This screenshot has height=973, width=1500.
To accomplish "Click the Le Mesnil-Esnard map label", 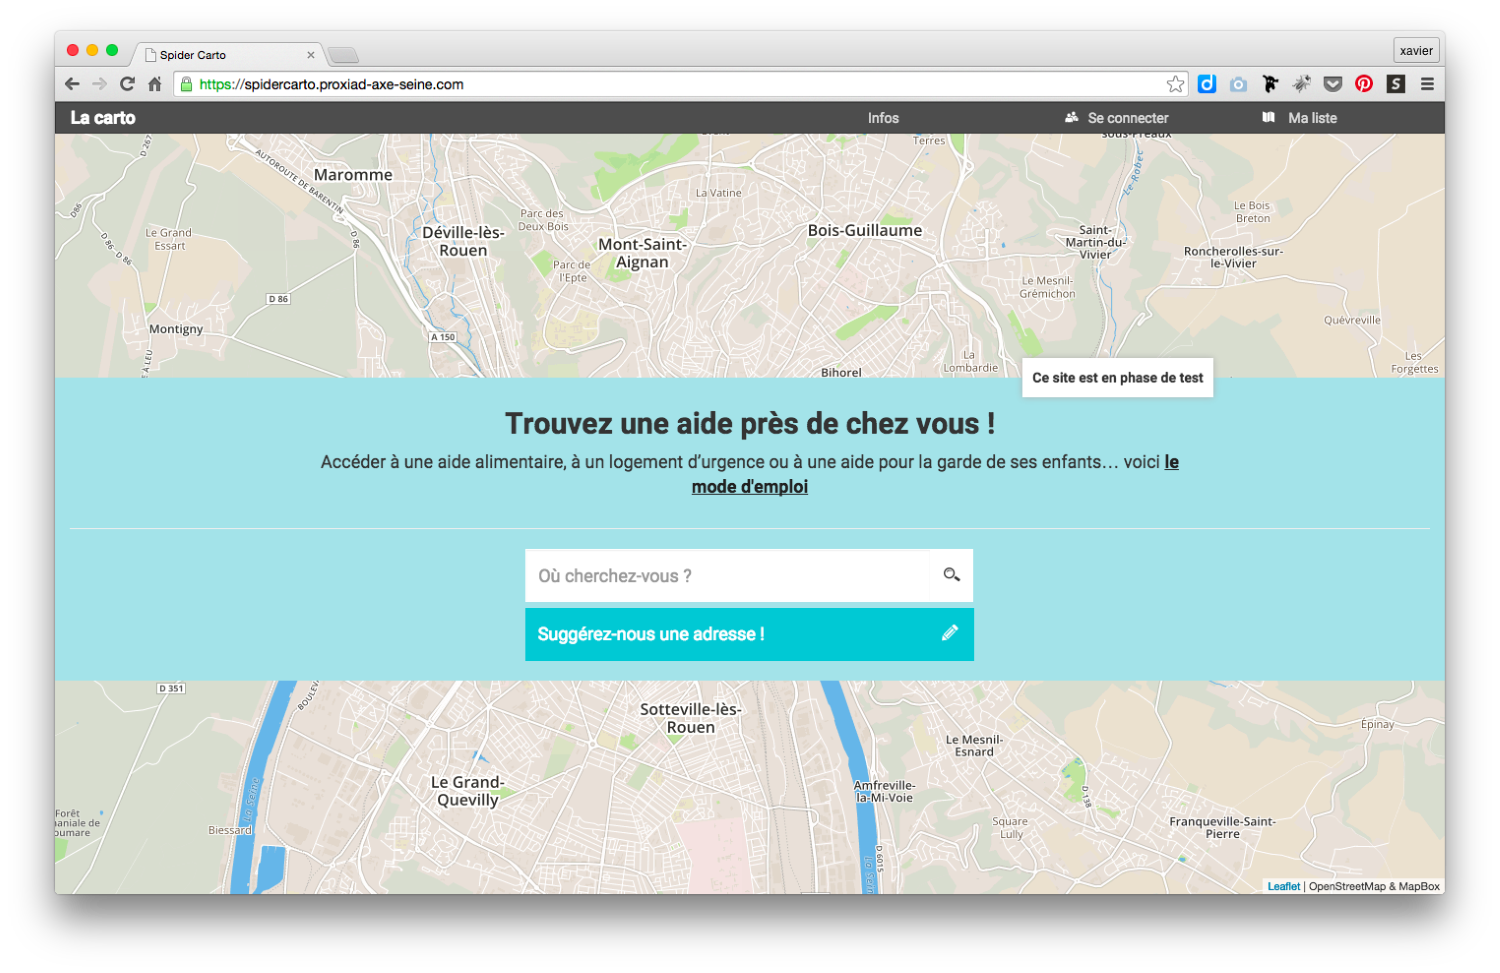I will click(974, 746).
